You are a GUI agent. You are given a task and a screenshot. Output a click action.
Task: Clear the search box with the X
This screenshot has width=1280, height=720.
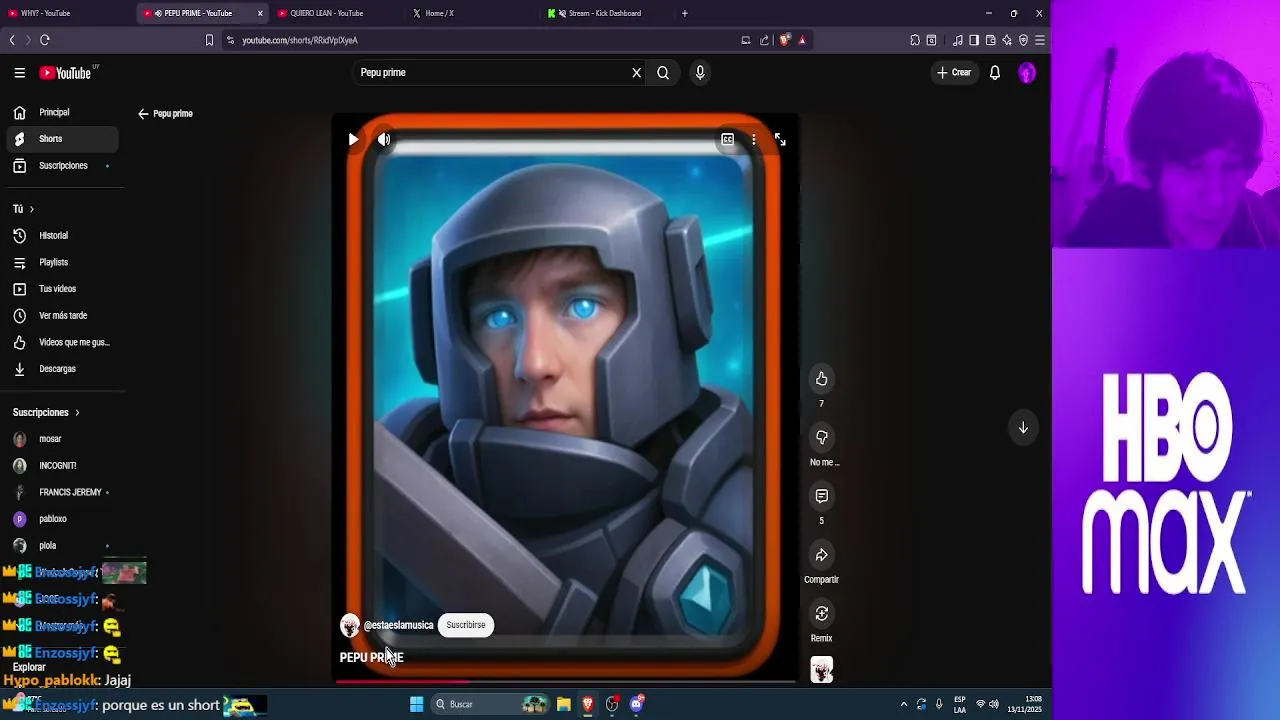(x=636, y=73)
